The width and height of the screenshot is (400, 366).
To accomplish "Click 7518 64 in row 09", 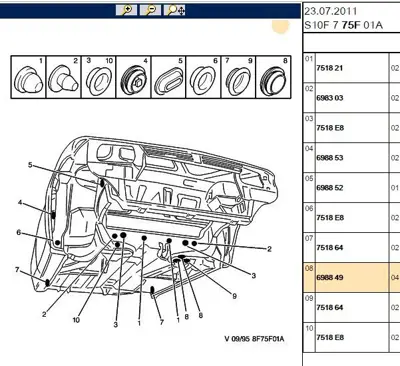I will pos(330,307).
